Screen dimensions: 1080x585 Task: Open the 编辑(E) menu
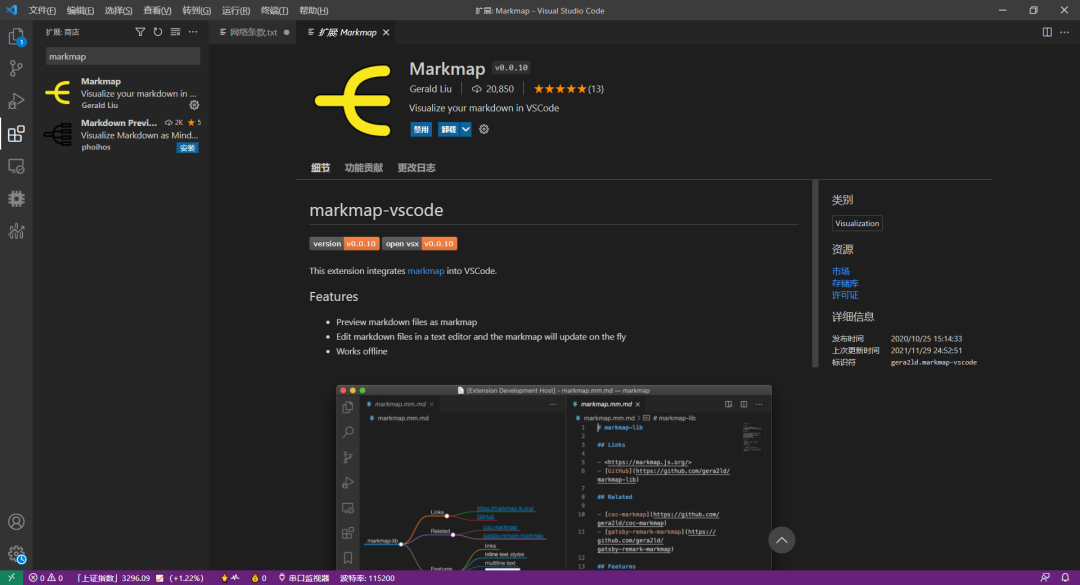point(81,10)
